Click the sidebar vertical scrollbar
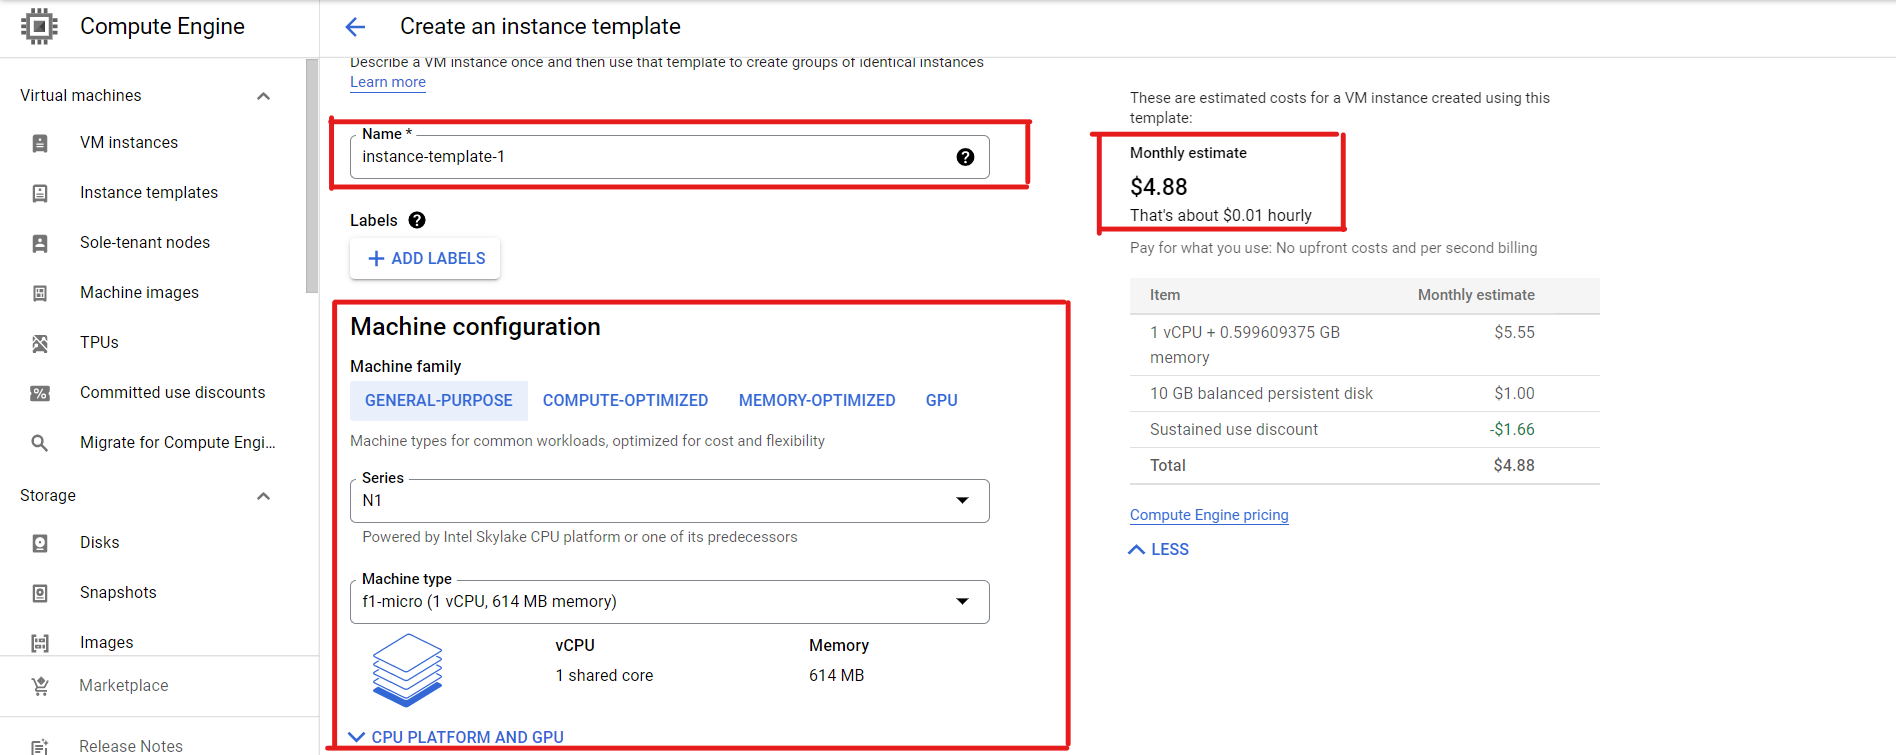 tap(312, 176)
